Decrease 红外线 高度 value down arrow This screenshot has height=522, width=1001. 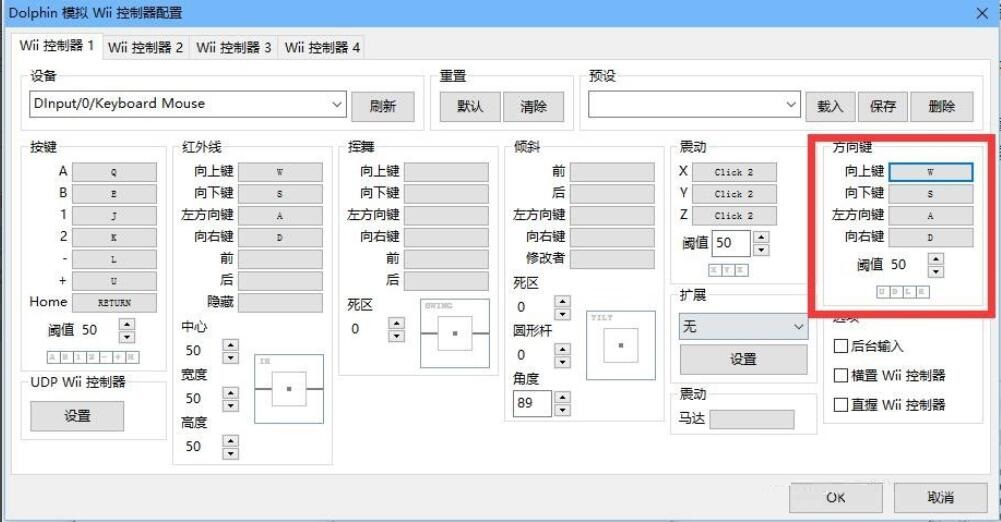(230, 453)
